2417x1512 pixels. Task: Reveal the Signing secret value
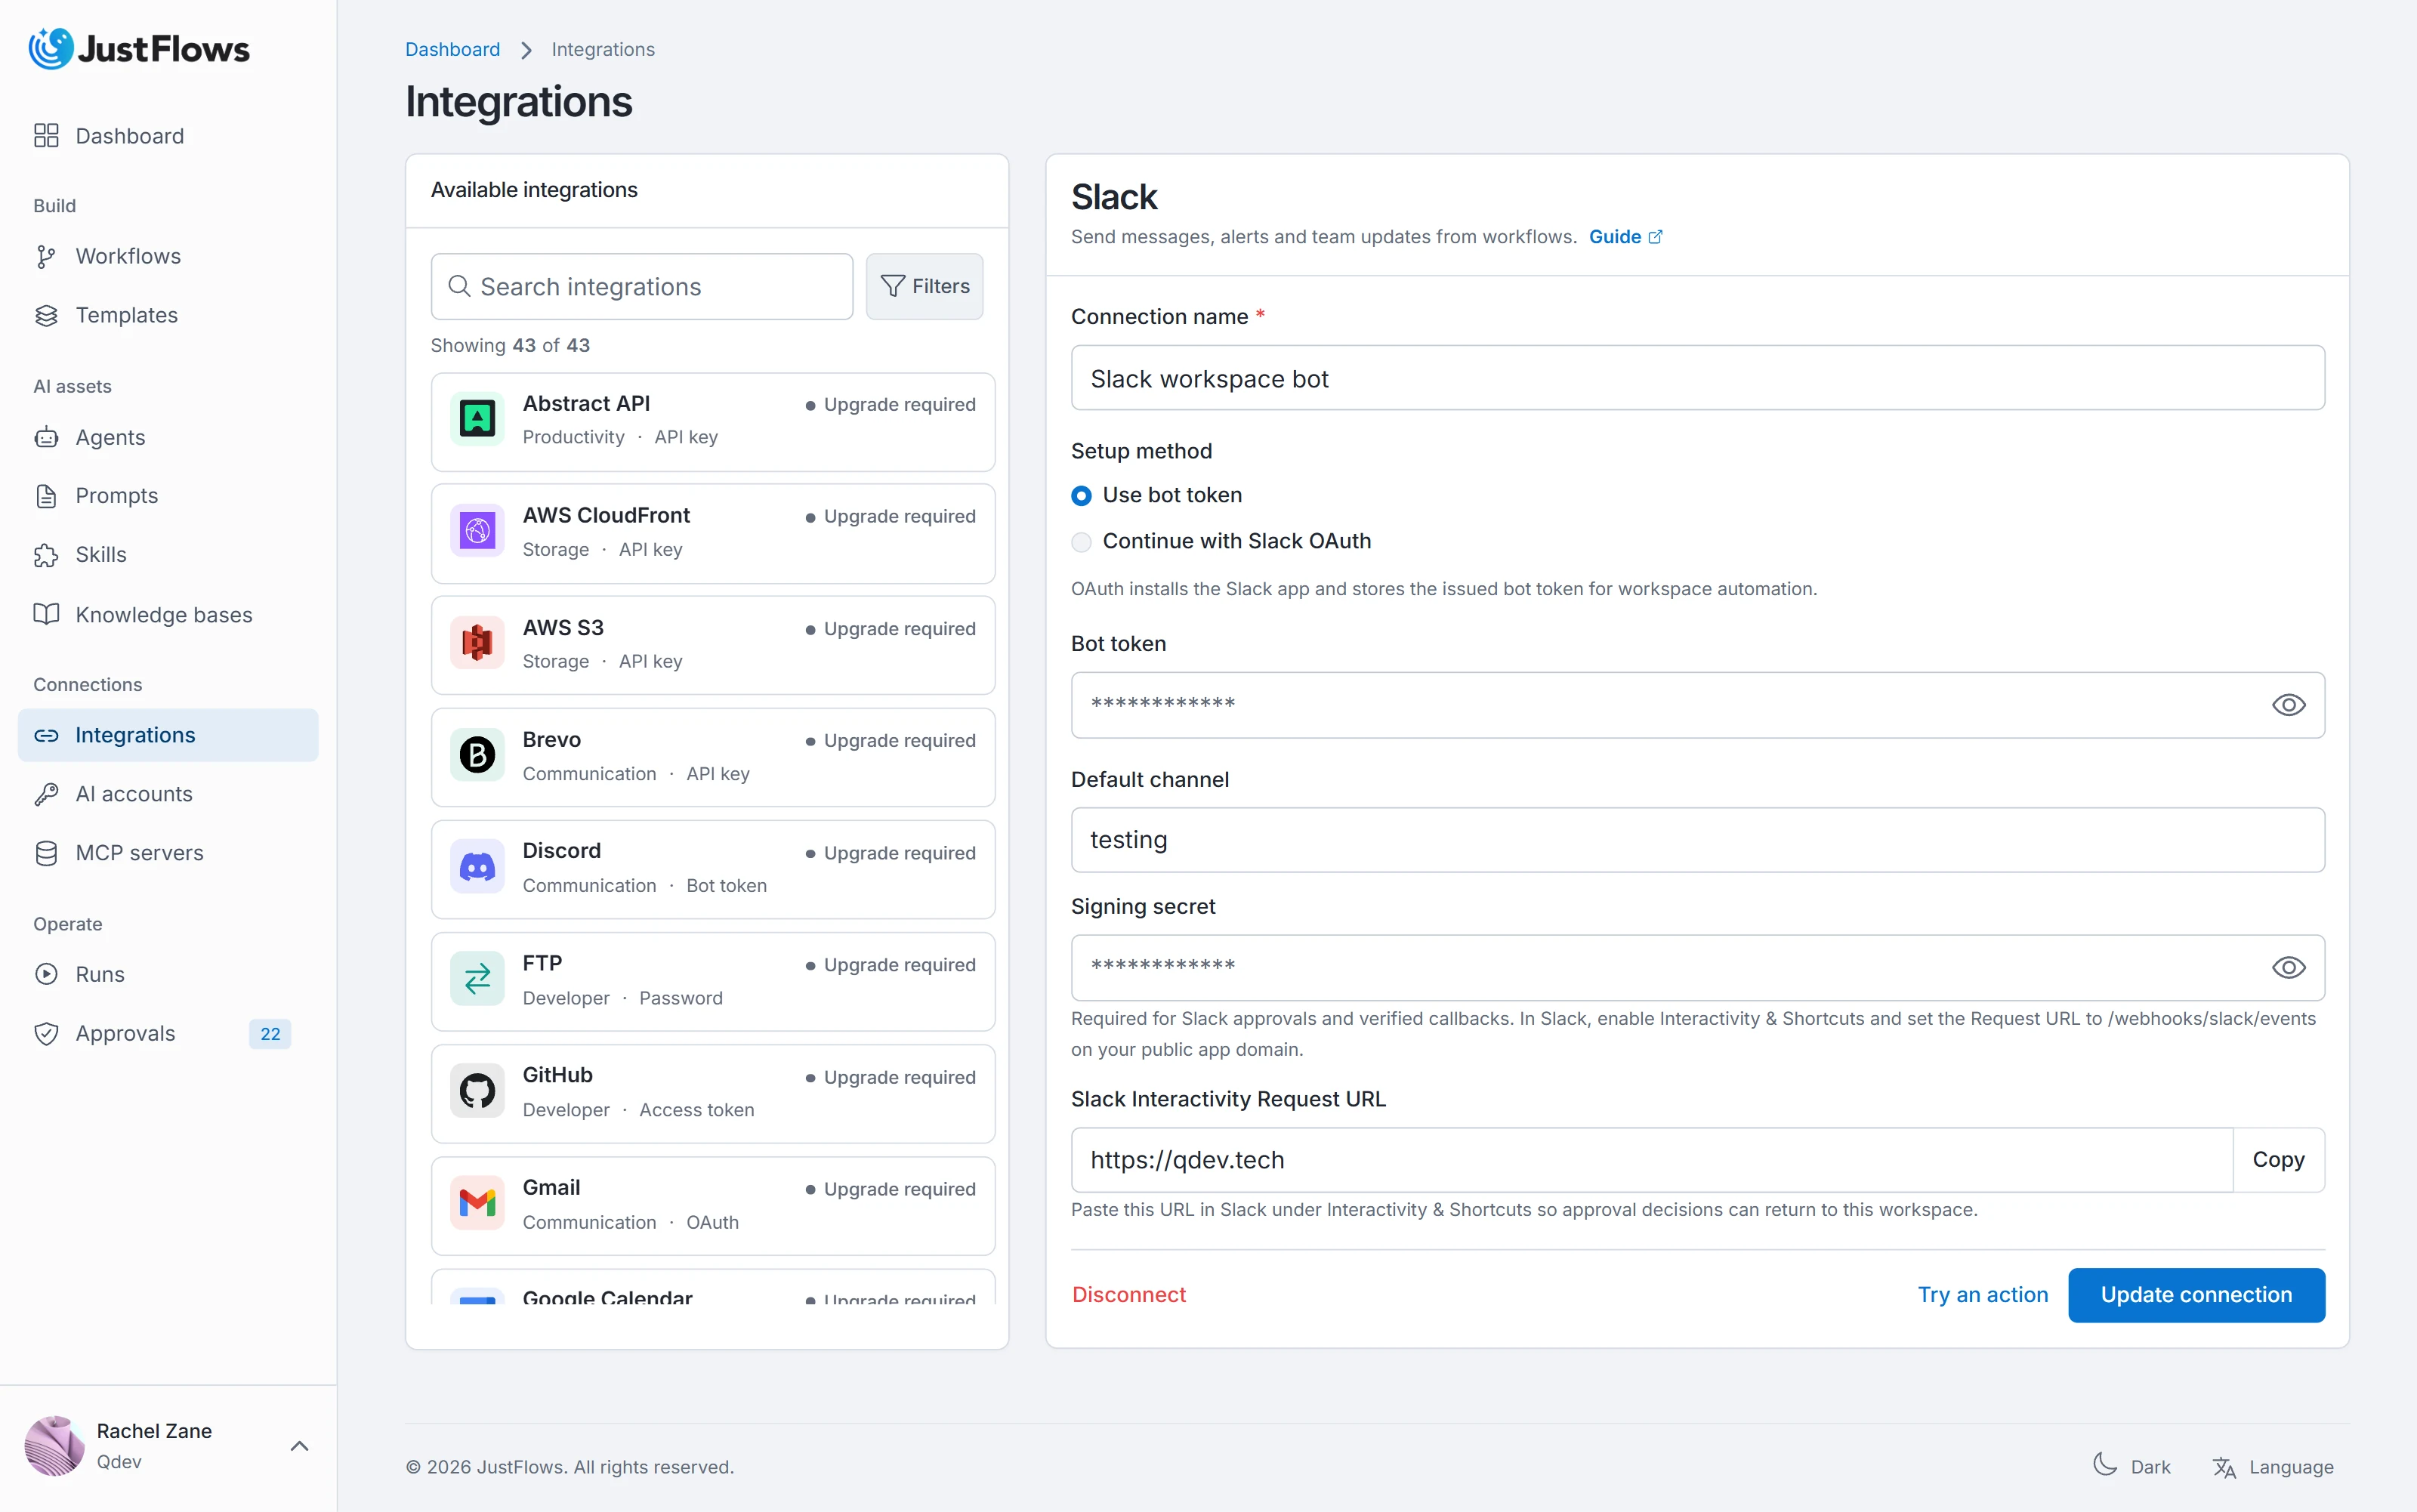(x=2288, y=968)
